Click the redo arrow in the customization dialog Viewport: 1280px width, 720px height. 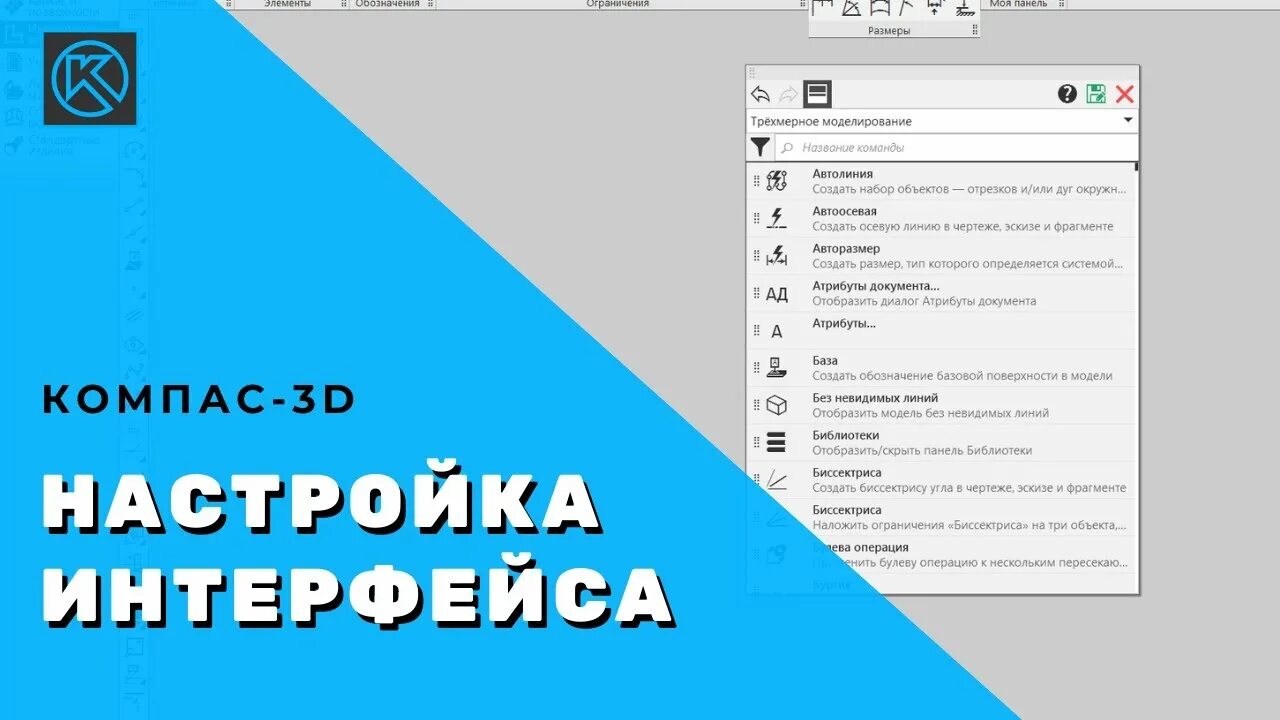[x=788, y=94]
